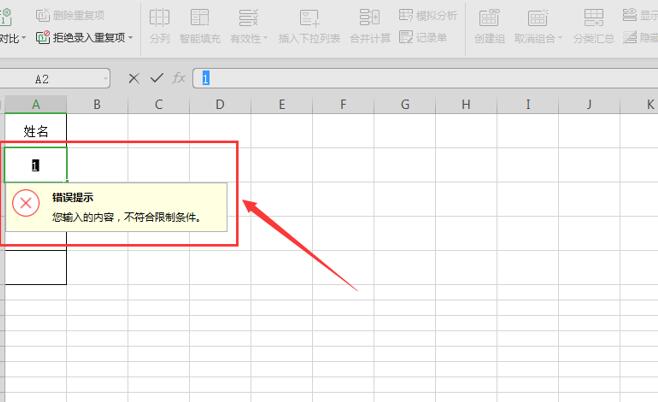This screenshot has width=658, height=402.
Task: Click the 智能填充 smart fill icon
Action: pos(200,18)
